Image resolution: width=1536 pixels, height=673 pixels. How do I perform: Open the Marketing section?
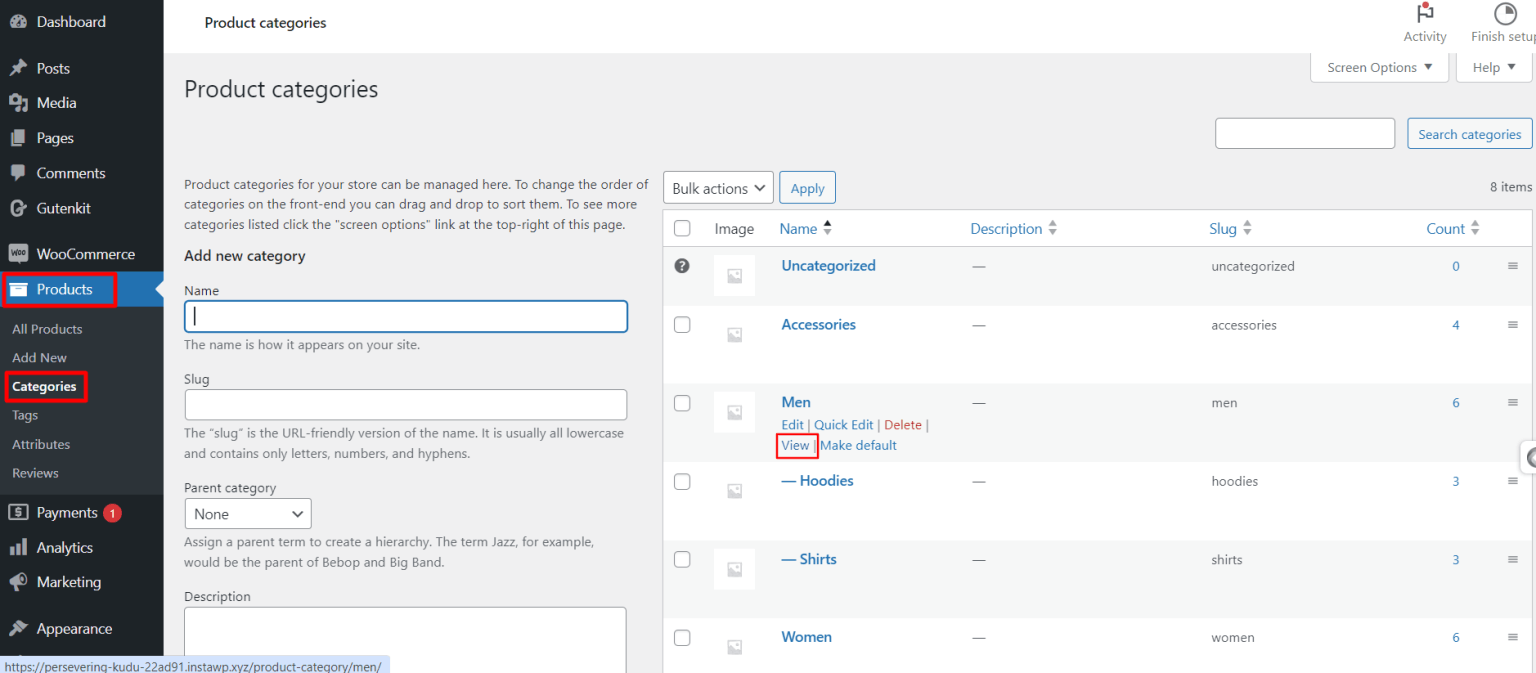(x=67, y=582)
